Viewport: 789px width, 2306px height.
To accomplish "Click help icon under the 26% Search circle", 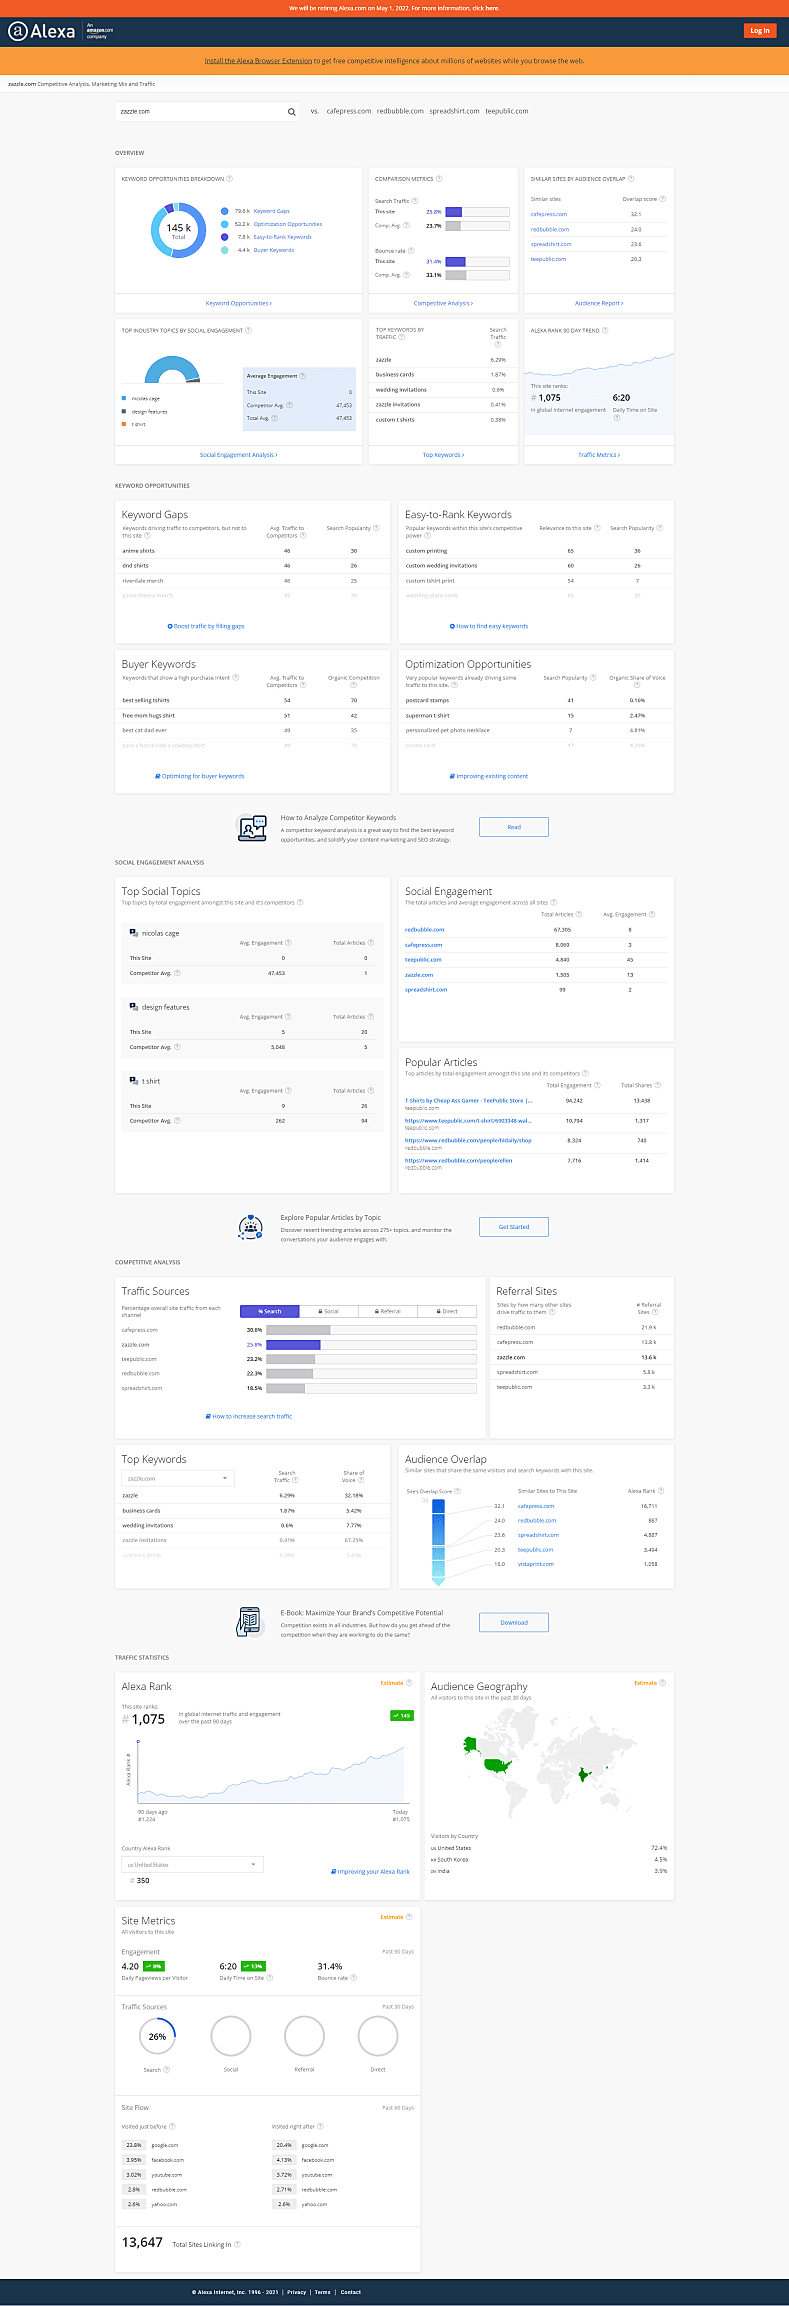I will pos(166,2070).
